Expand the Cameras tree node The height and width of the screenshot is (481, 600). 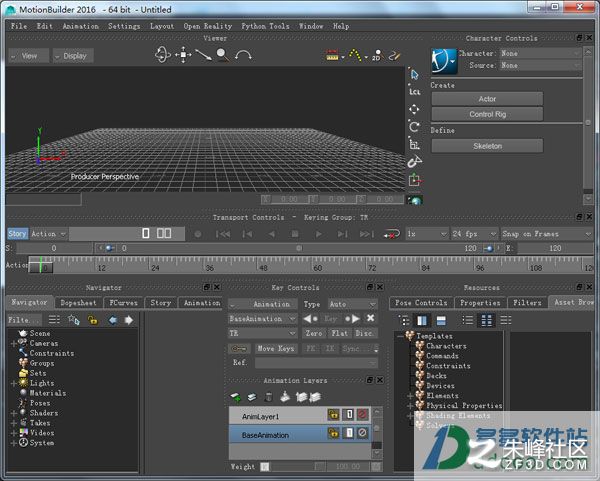pyautogui.click(x=13, y=344)
